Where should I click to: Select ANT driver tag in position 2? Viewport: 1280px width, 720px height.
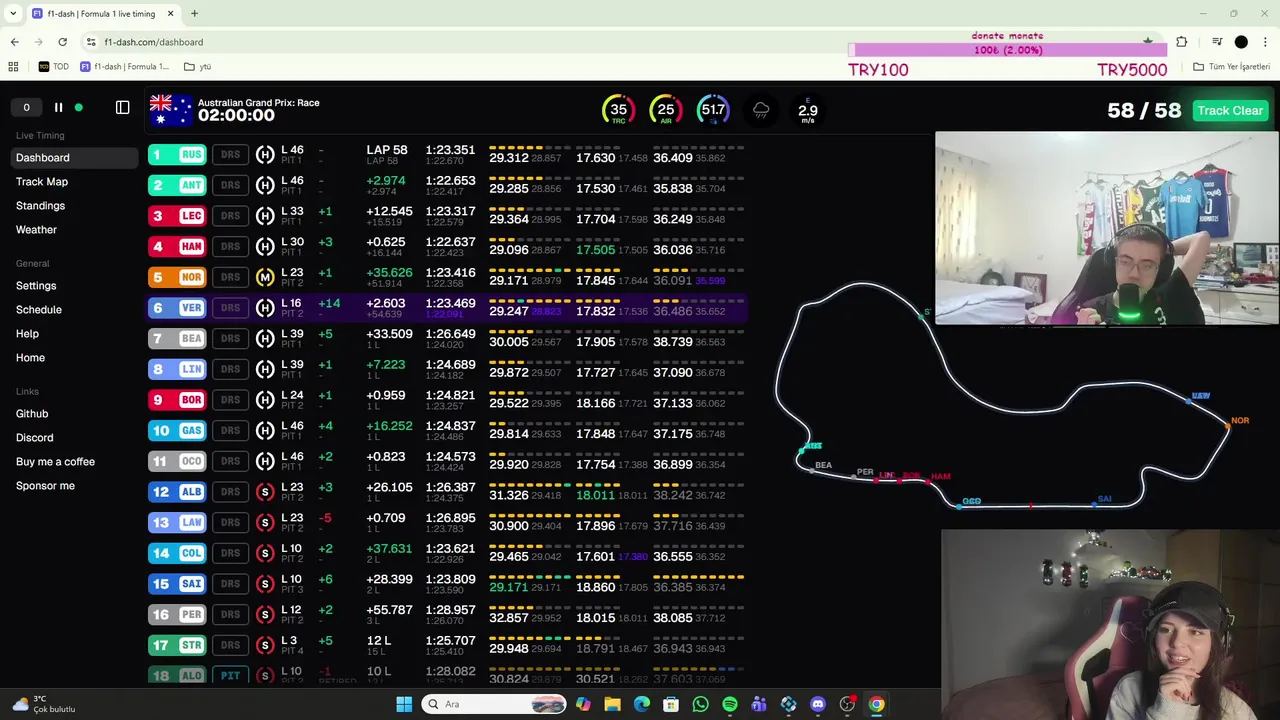click(x=178, y=185)
